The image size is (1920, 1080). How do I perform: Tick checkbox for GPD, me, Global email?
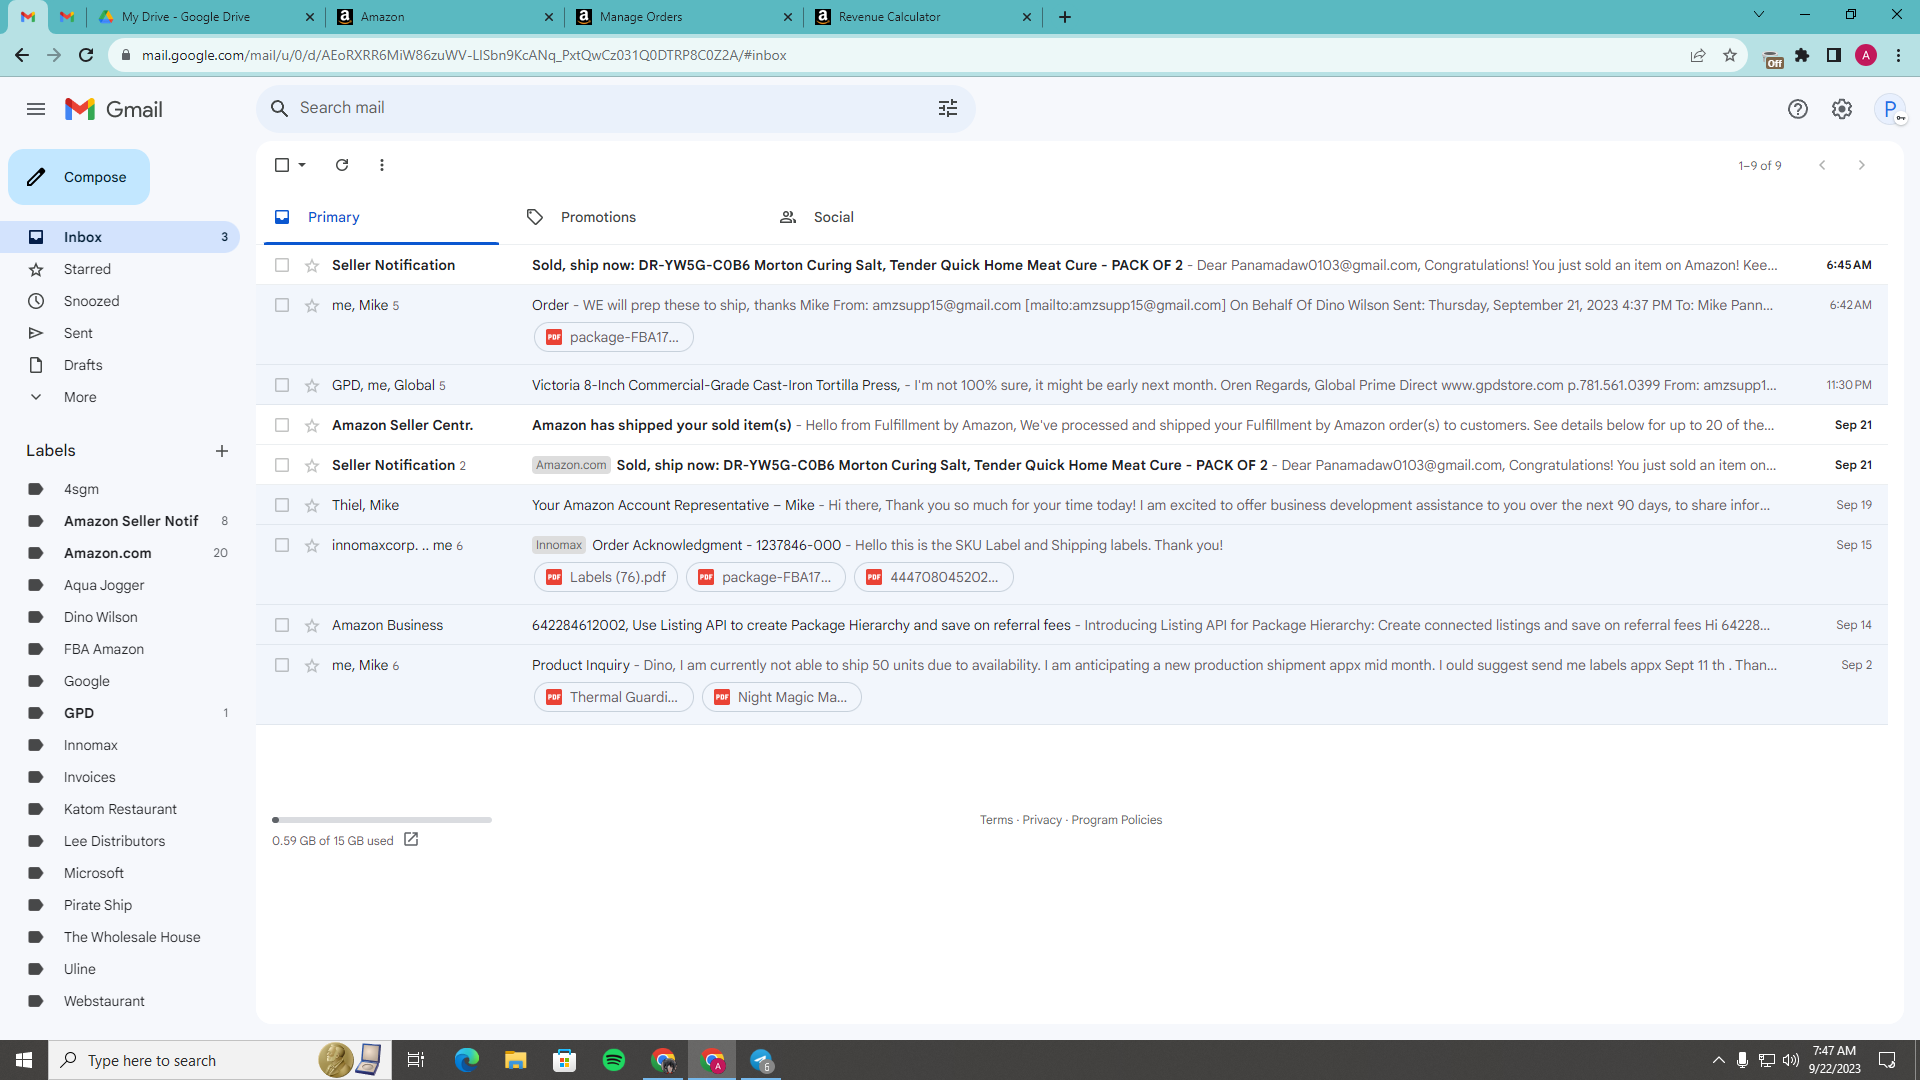282,385
